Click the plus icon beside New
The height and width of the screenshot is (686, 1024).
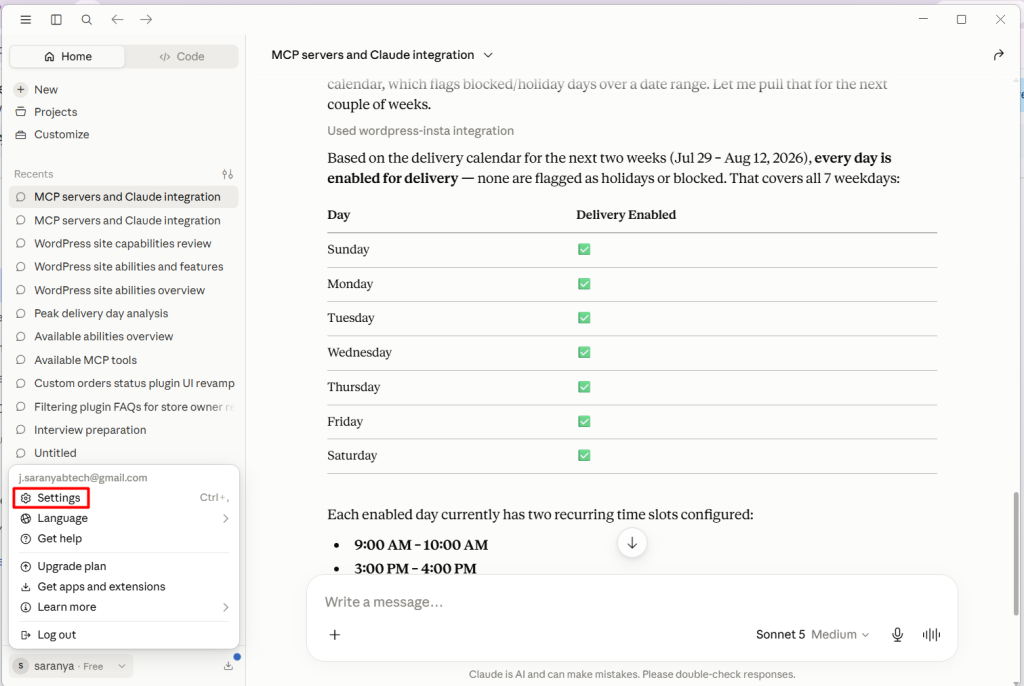(21, 90)
